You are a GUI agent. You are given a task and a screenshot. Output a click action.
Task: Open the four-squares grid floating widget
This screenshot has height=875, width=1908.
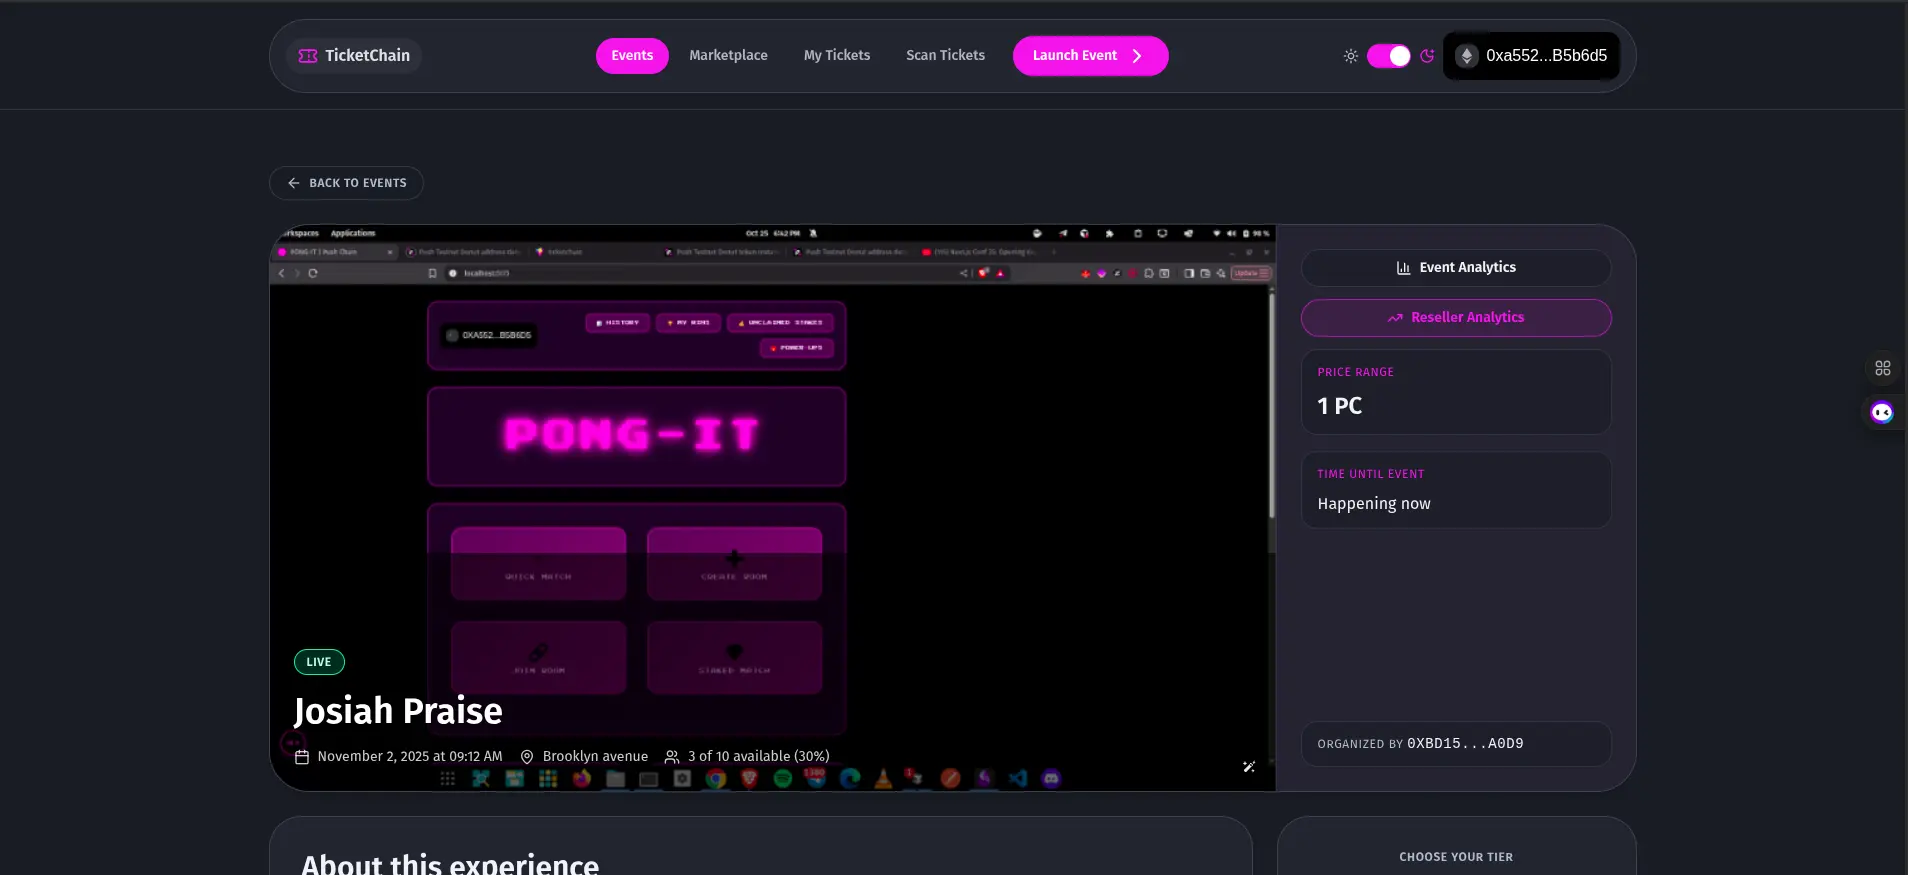pos(1882,368)
